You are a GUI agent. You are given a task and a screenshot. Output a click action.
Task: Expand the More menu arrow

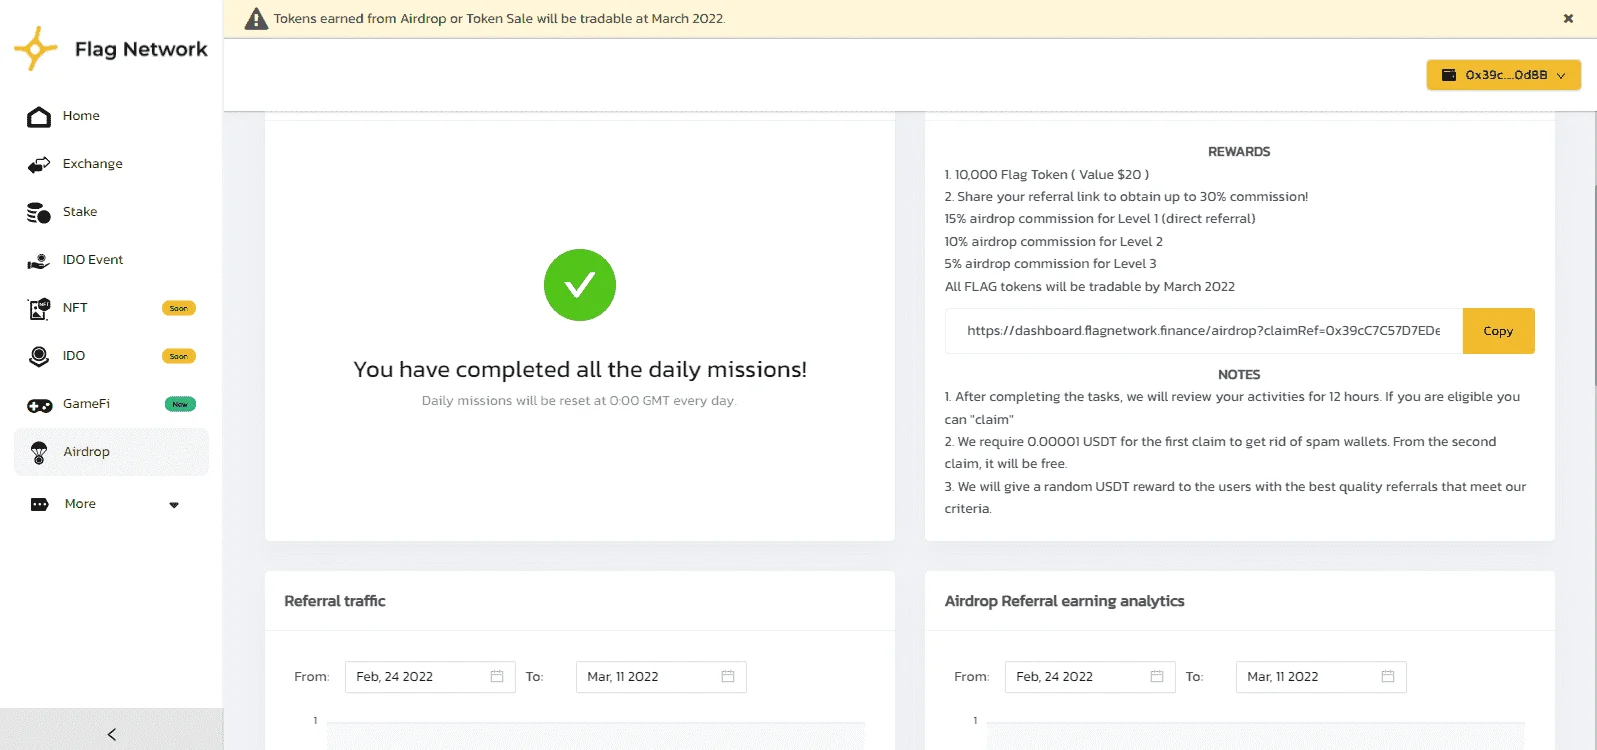[x=174, y=505]
